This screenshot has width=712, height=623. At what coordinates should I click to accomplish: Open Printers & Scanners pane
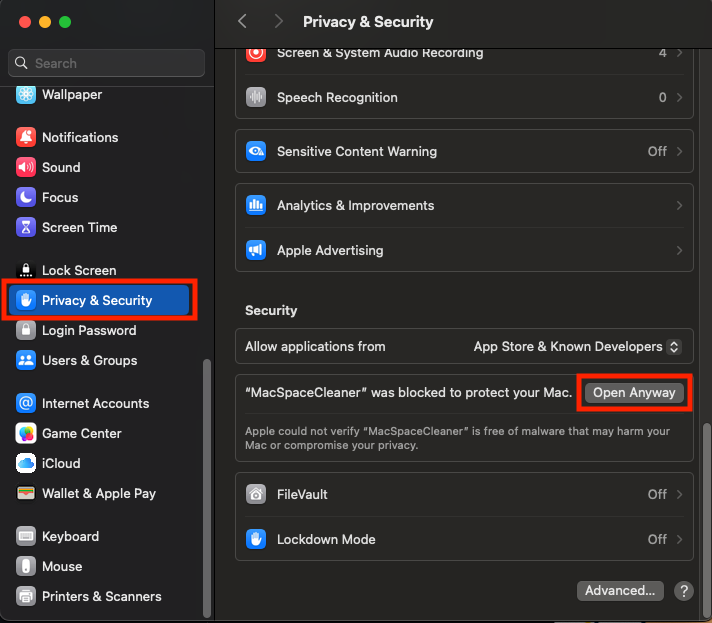point(99,596)
